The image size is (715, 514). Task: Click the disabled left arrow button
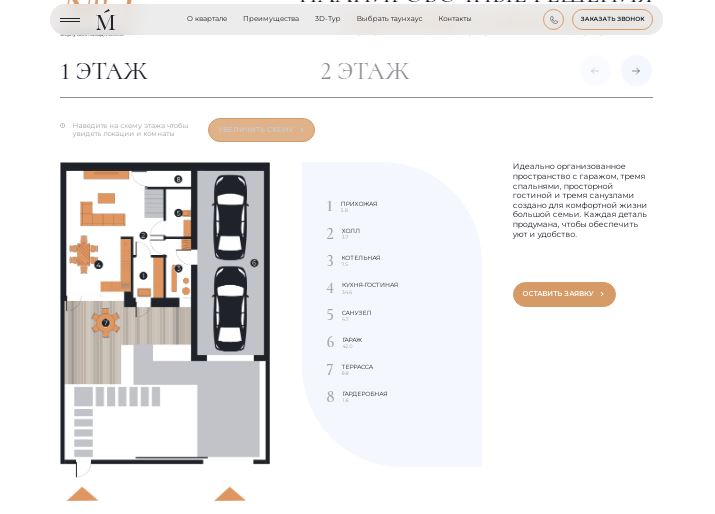pos(595,71)
